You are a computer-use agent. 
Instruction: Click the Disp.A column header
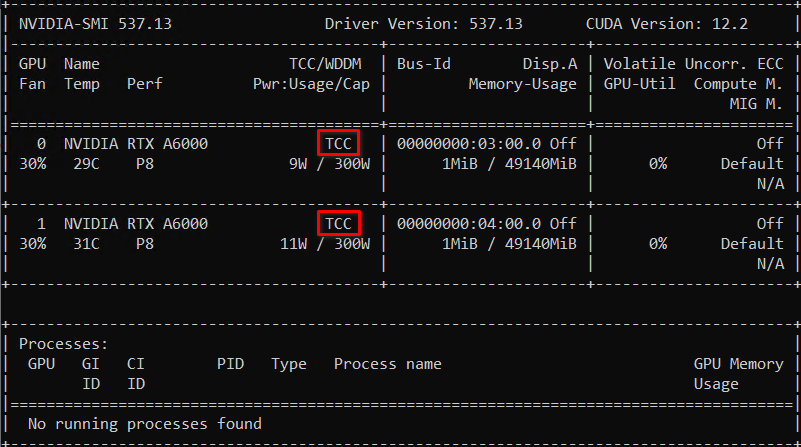550,64
